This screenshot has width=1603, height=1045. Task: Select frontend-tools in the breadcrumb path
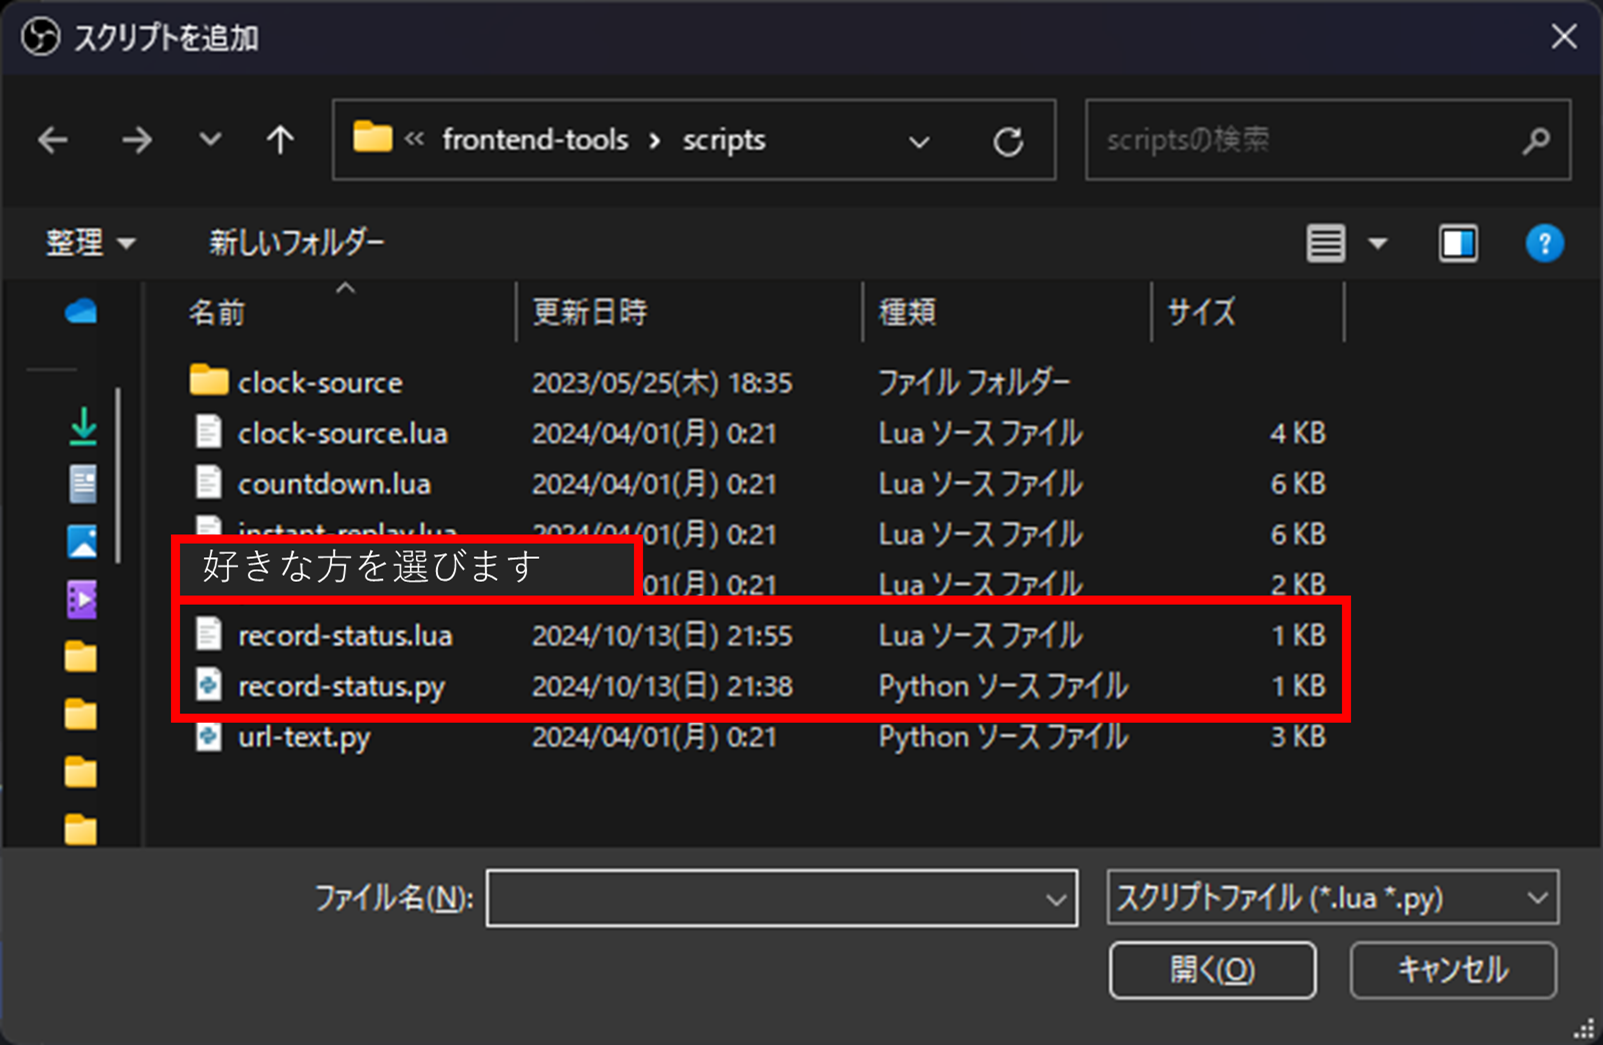pyautogui.click(x=535, y=140)
